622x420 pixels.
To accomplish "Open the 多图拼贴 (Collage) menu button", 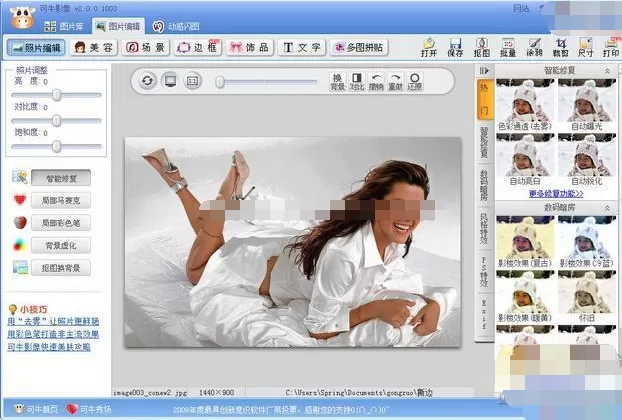I will click(x=359, y=48).
